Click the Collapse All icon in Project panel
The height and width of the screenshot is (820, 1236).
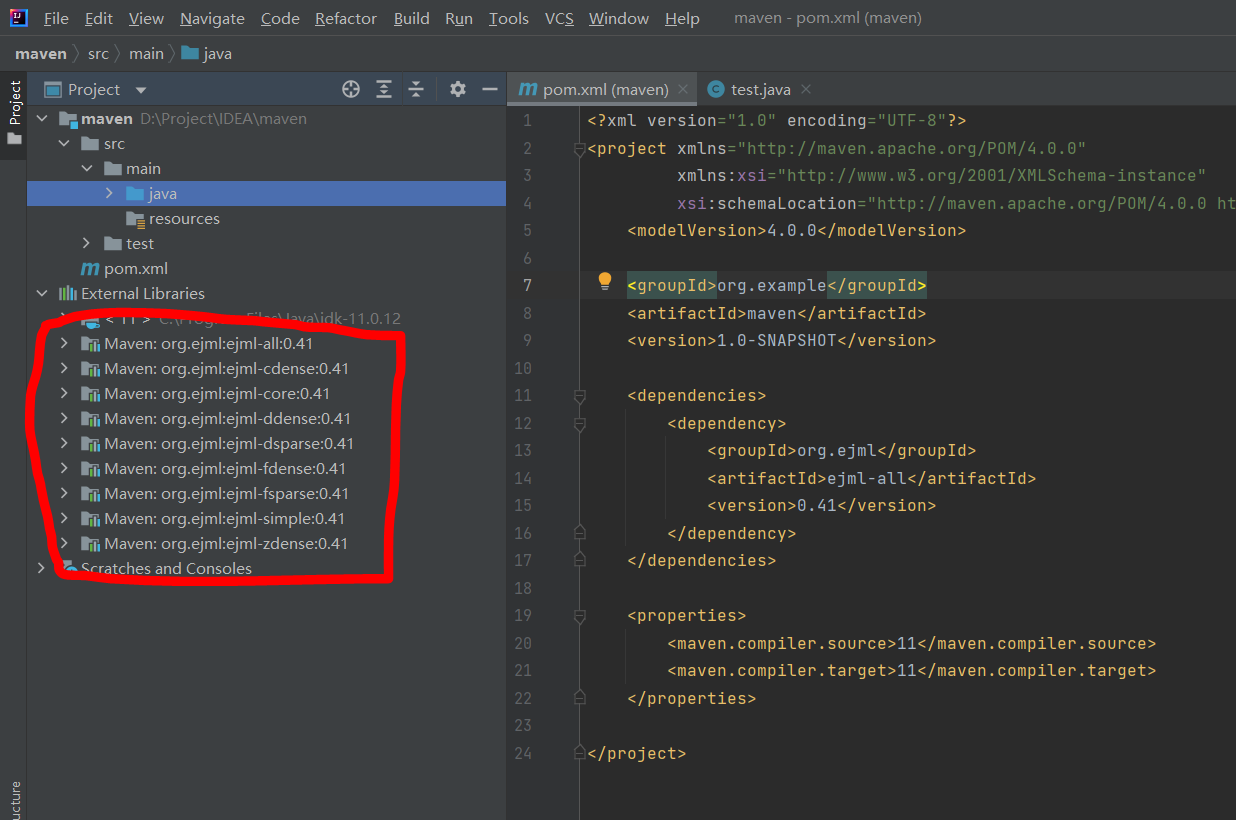click(x=416, y=89)
